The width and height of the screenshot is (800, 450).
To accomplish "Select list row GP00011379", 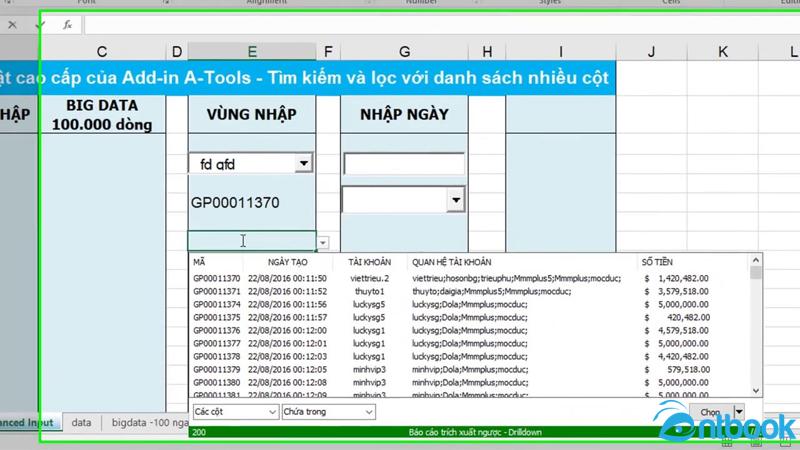I will (x=469, y=369).
